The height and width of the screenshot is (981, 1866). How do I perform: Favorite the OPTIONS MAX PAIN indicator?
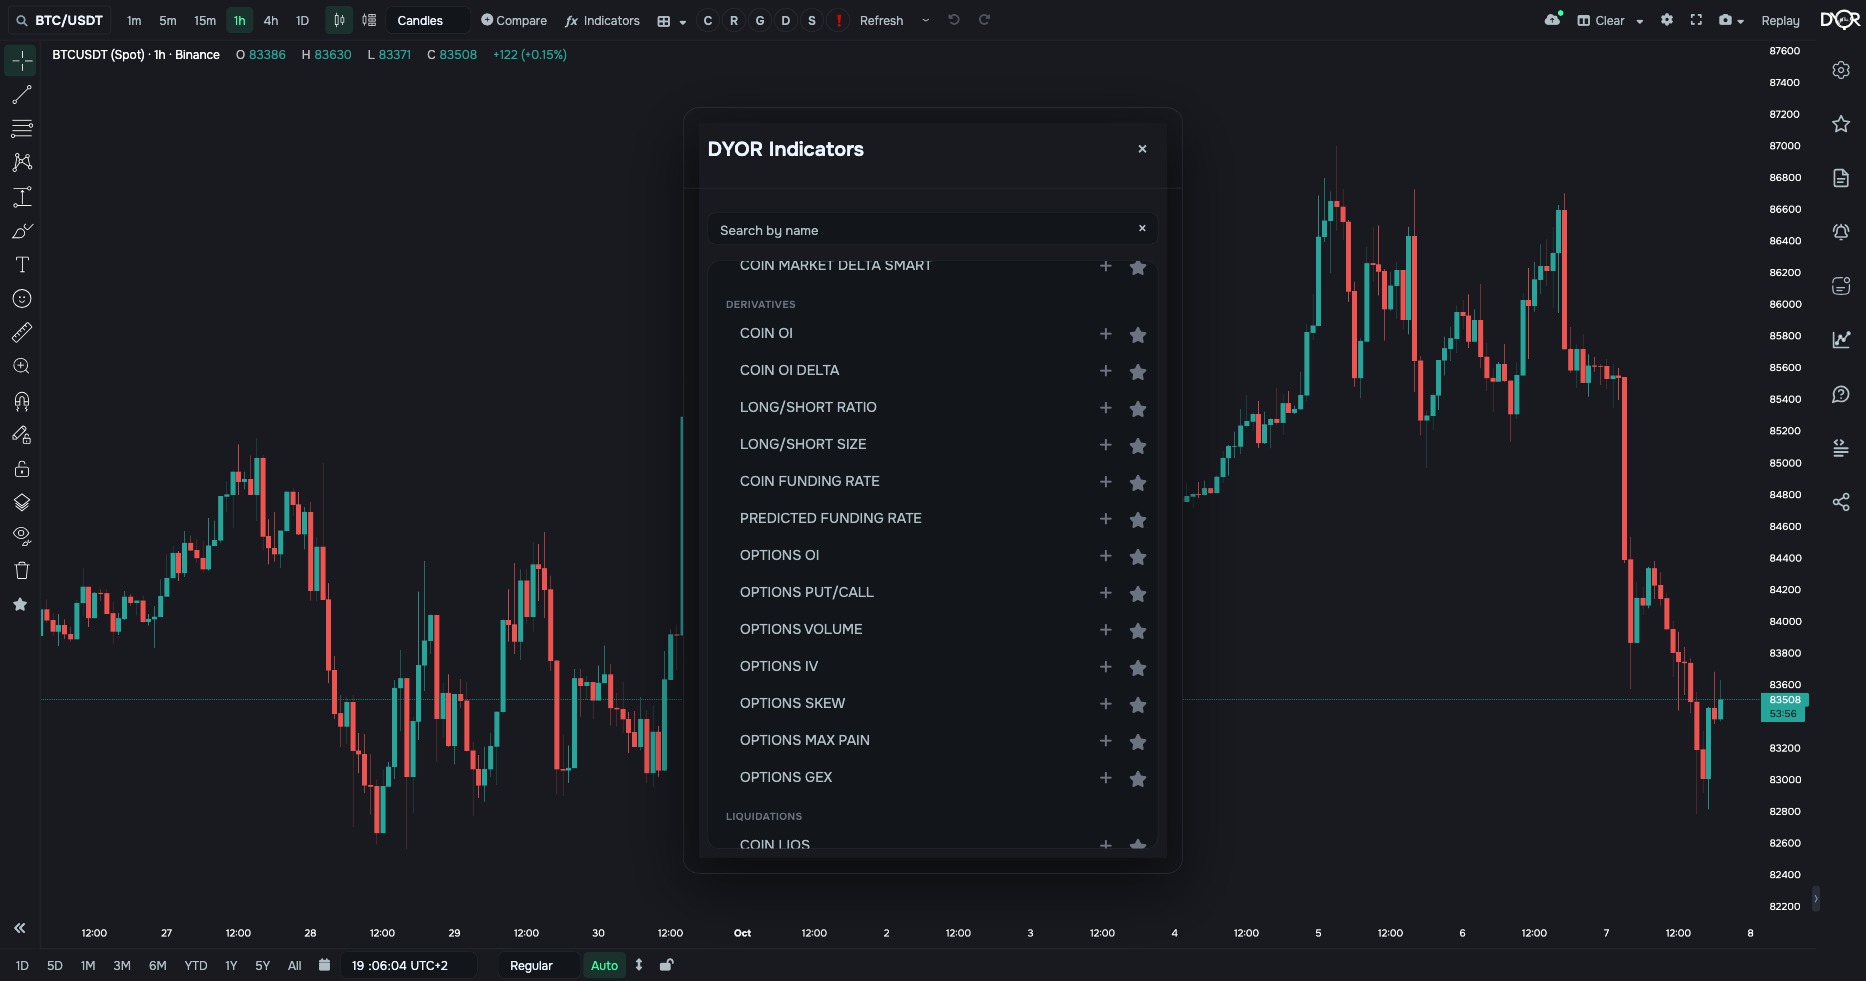click(1138, 742)
